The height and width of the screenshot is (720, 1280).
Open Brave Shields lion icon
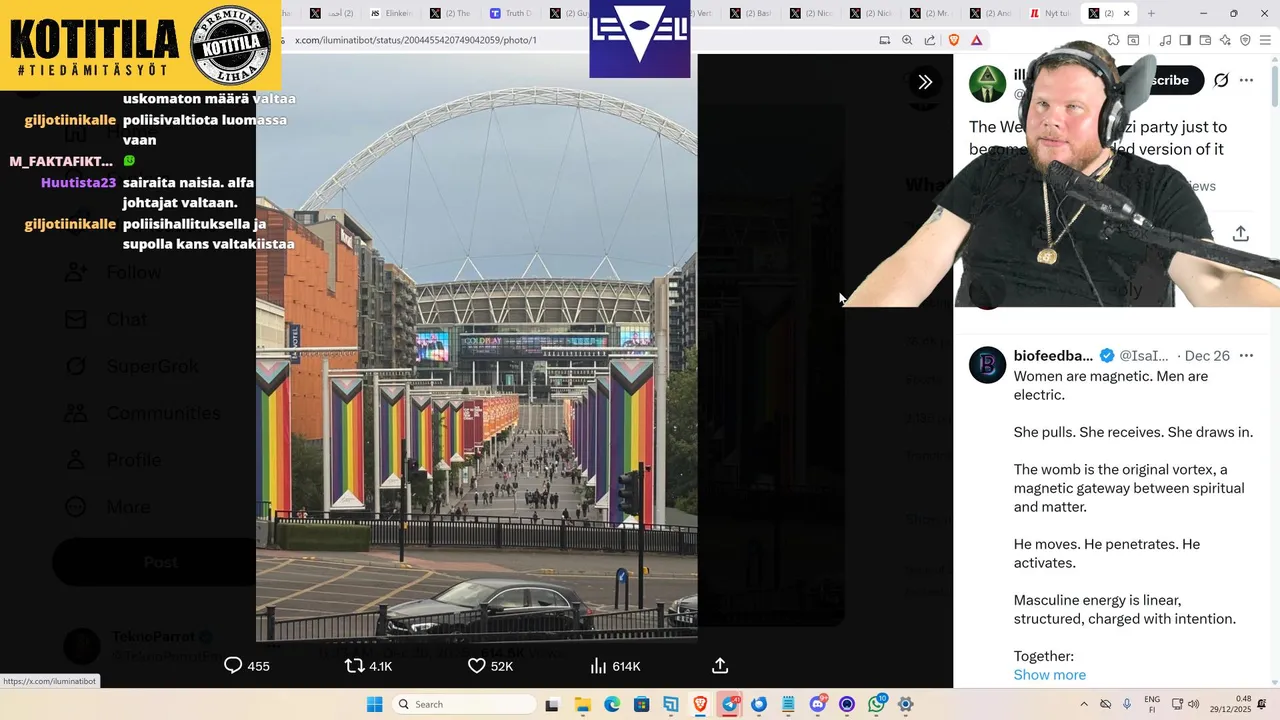point(953,40)
